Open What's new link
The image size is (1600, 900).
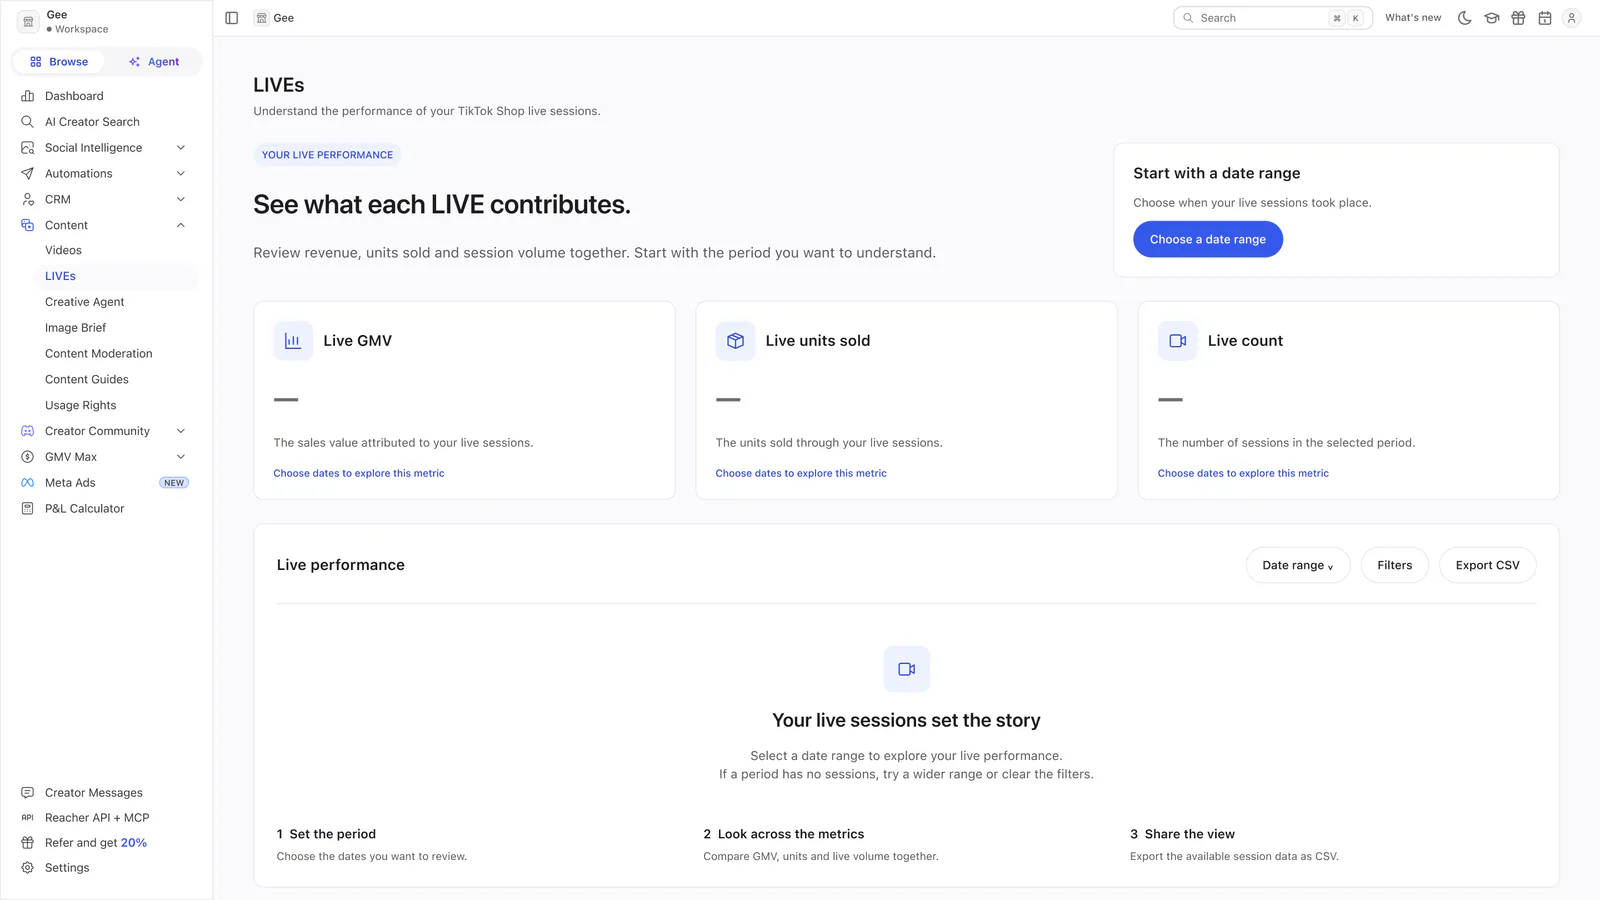click(x=1413, y=18)
